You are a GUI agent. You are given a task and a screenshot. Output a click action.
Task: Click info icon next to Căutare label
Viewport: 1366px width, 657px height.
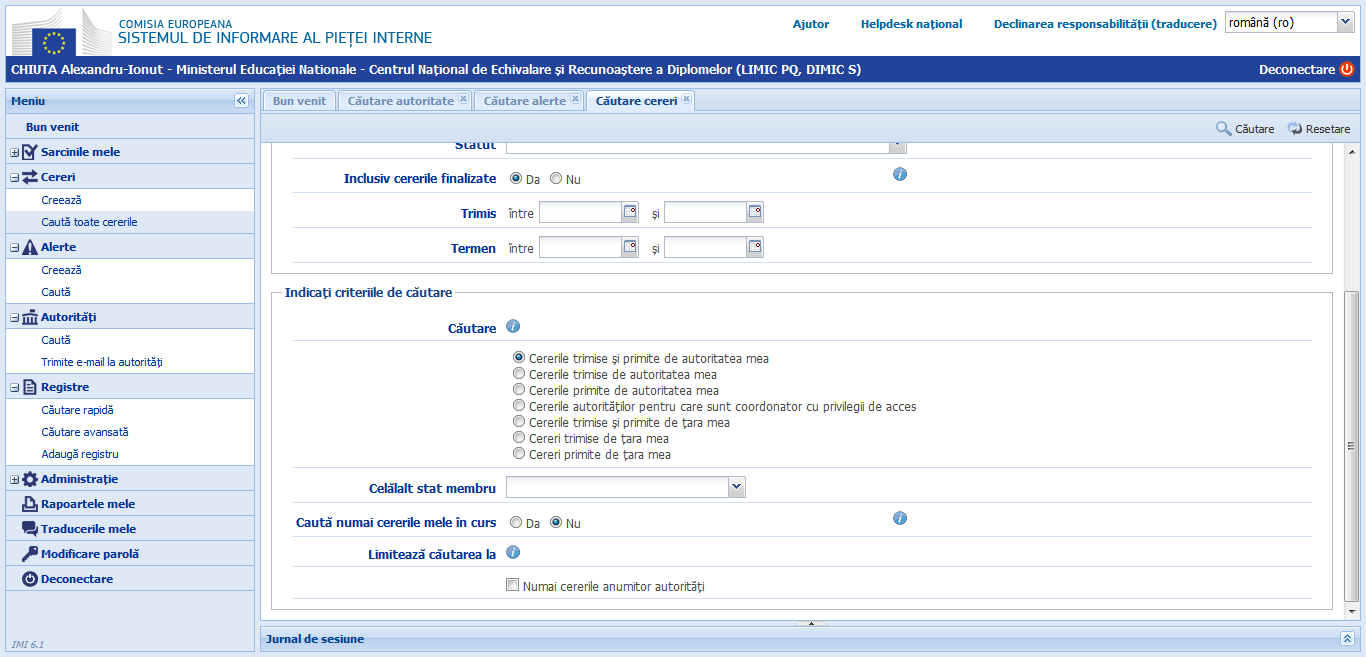[x=513, y=327]
